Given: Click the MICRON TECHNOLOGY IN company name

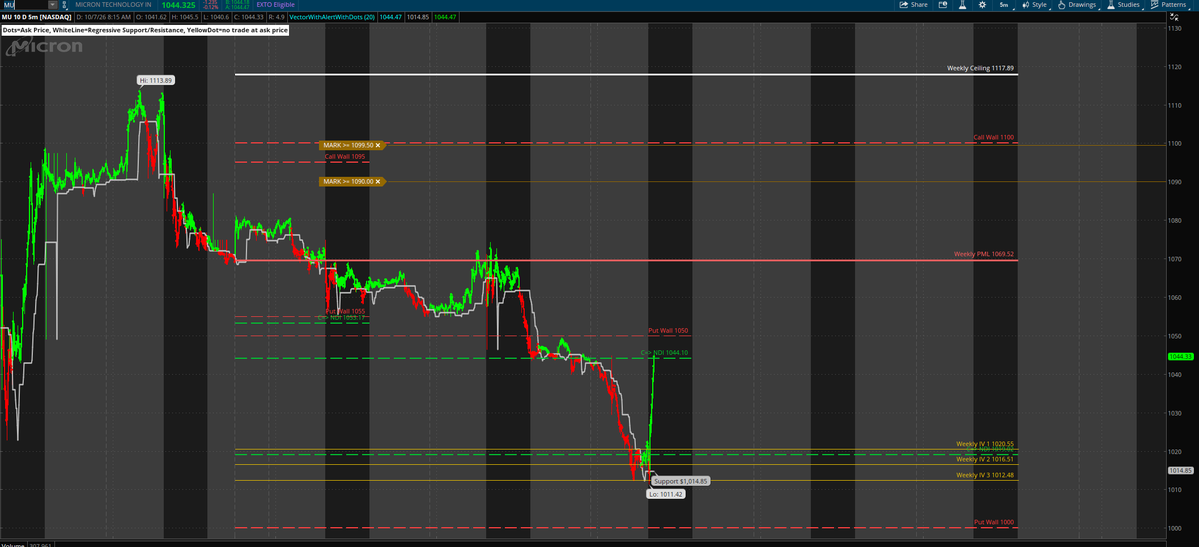Looking at the screenshot, I should tap(113, 5).
